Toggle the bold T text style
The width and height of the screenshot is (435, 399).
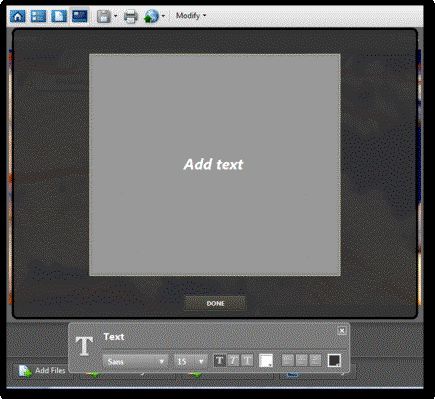219,361
